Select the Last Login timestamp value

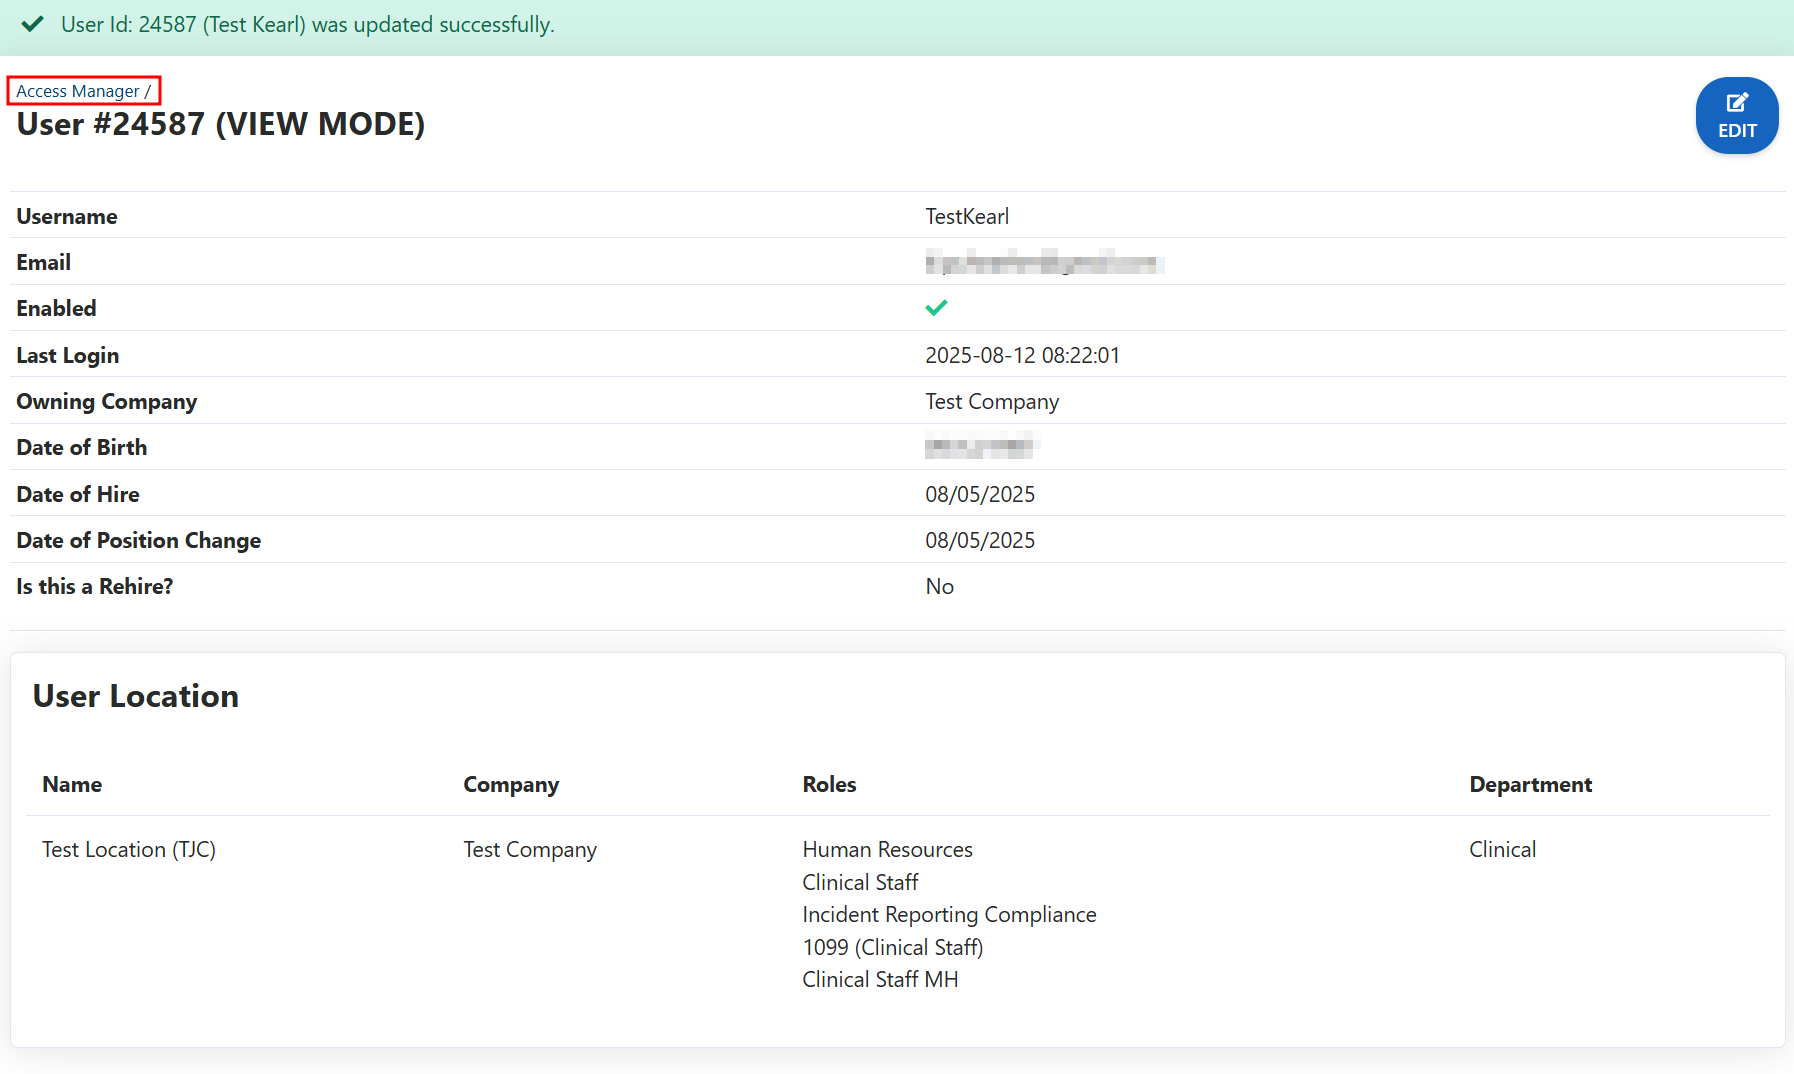(1022, 356)
